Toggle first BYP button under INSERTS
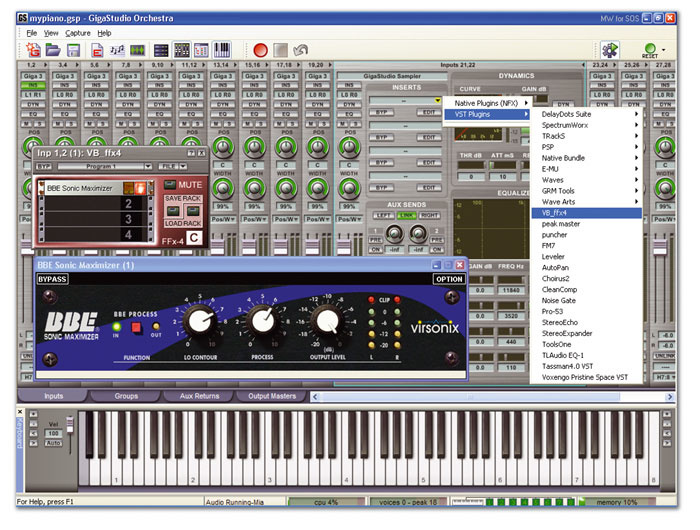Viewport: 700px width, 530px height. click(382, 112)
